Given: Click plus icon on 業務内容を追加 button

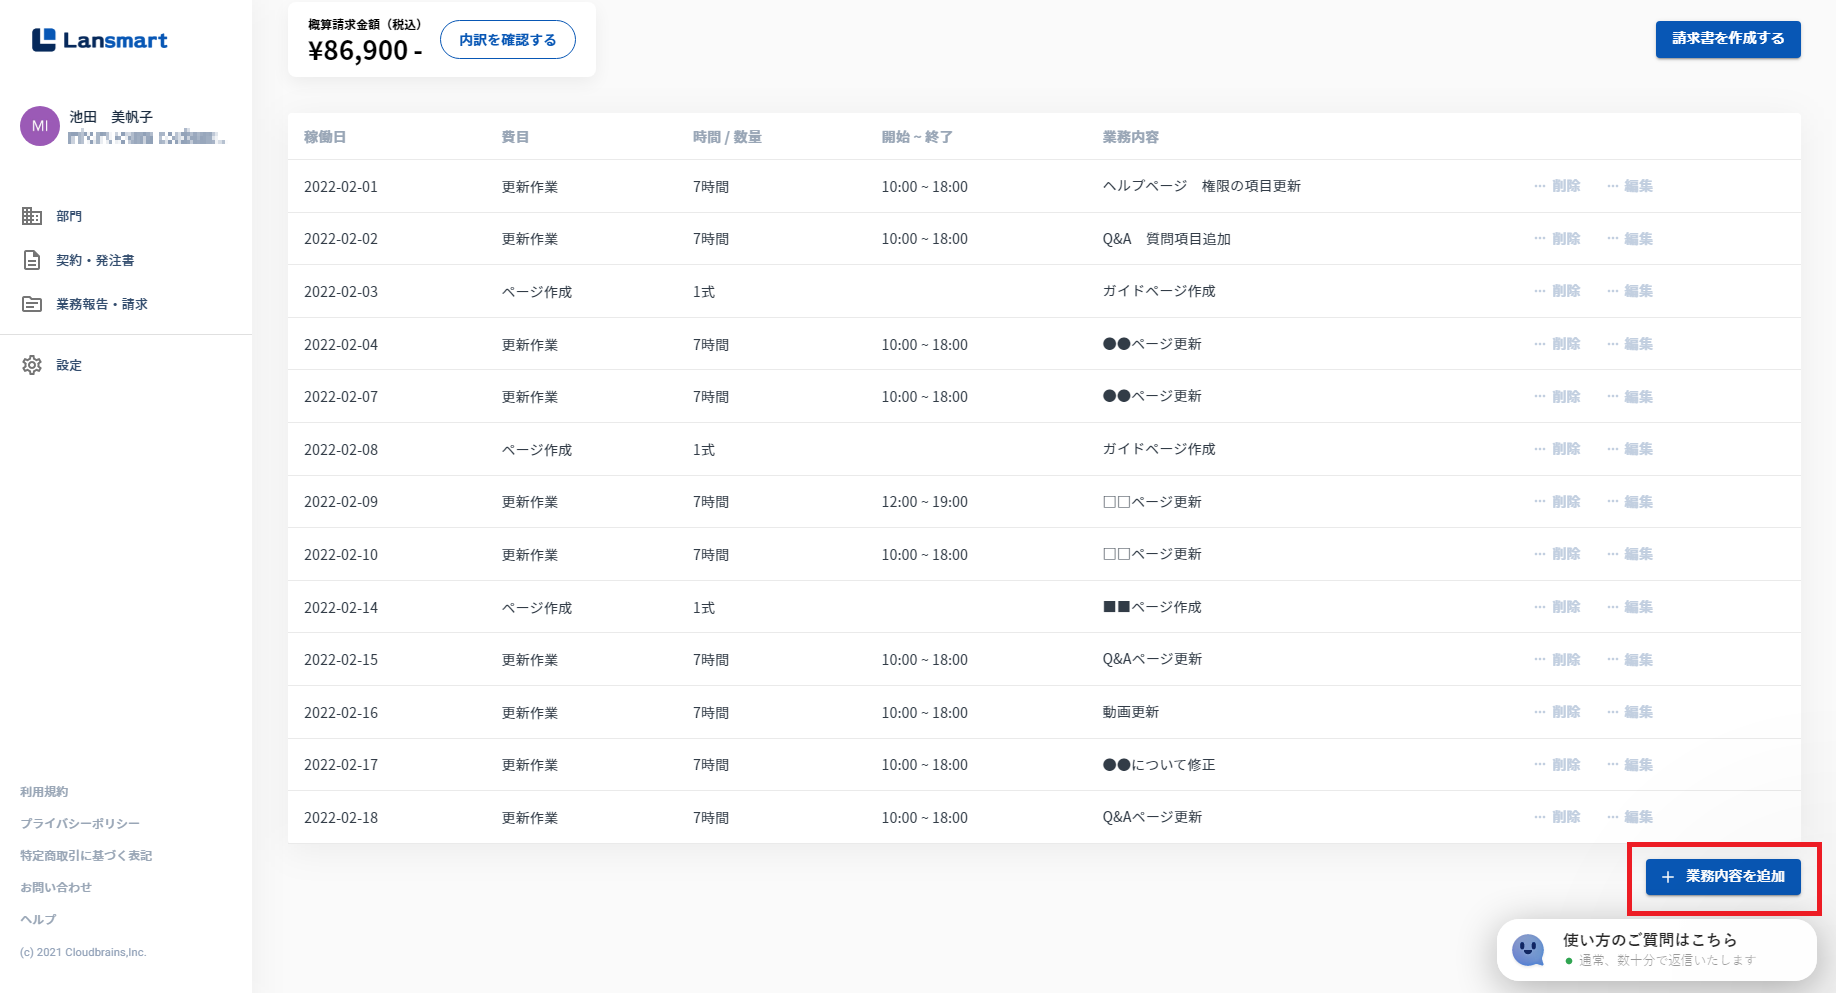Looking at the screenshot, I should (x=1667, y=877).
